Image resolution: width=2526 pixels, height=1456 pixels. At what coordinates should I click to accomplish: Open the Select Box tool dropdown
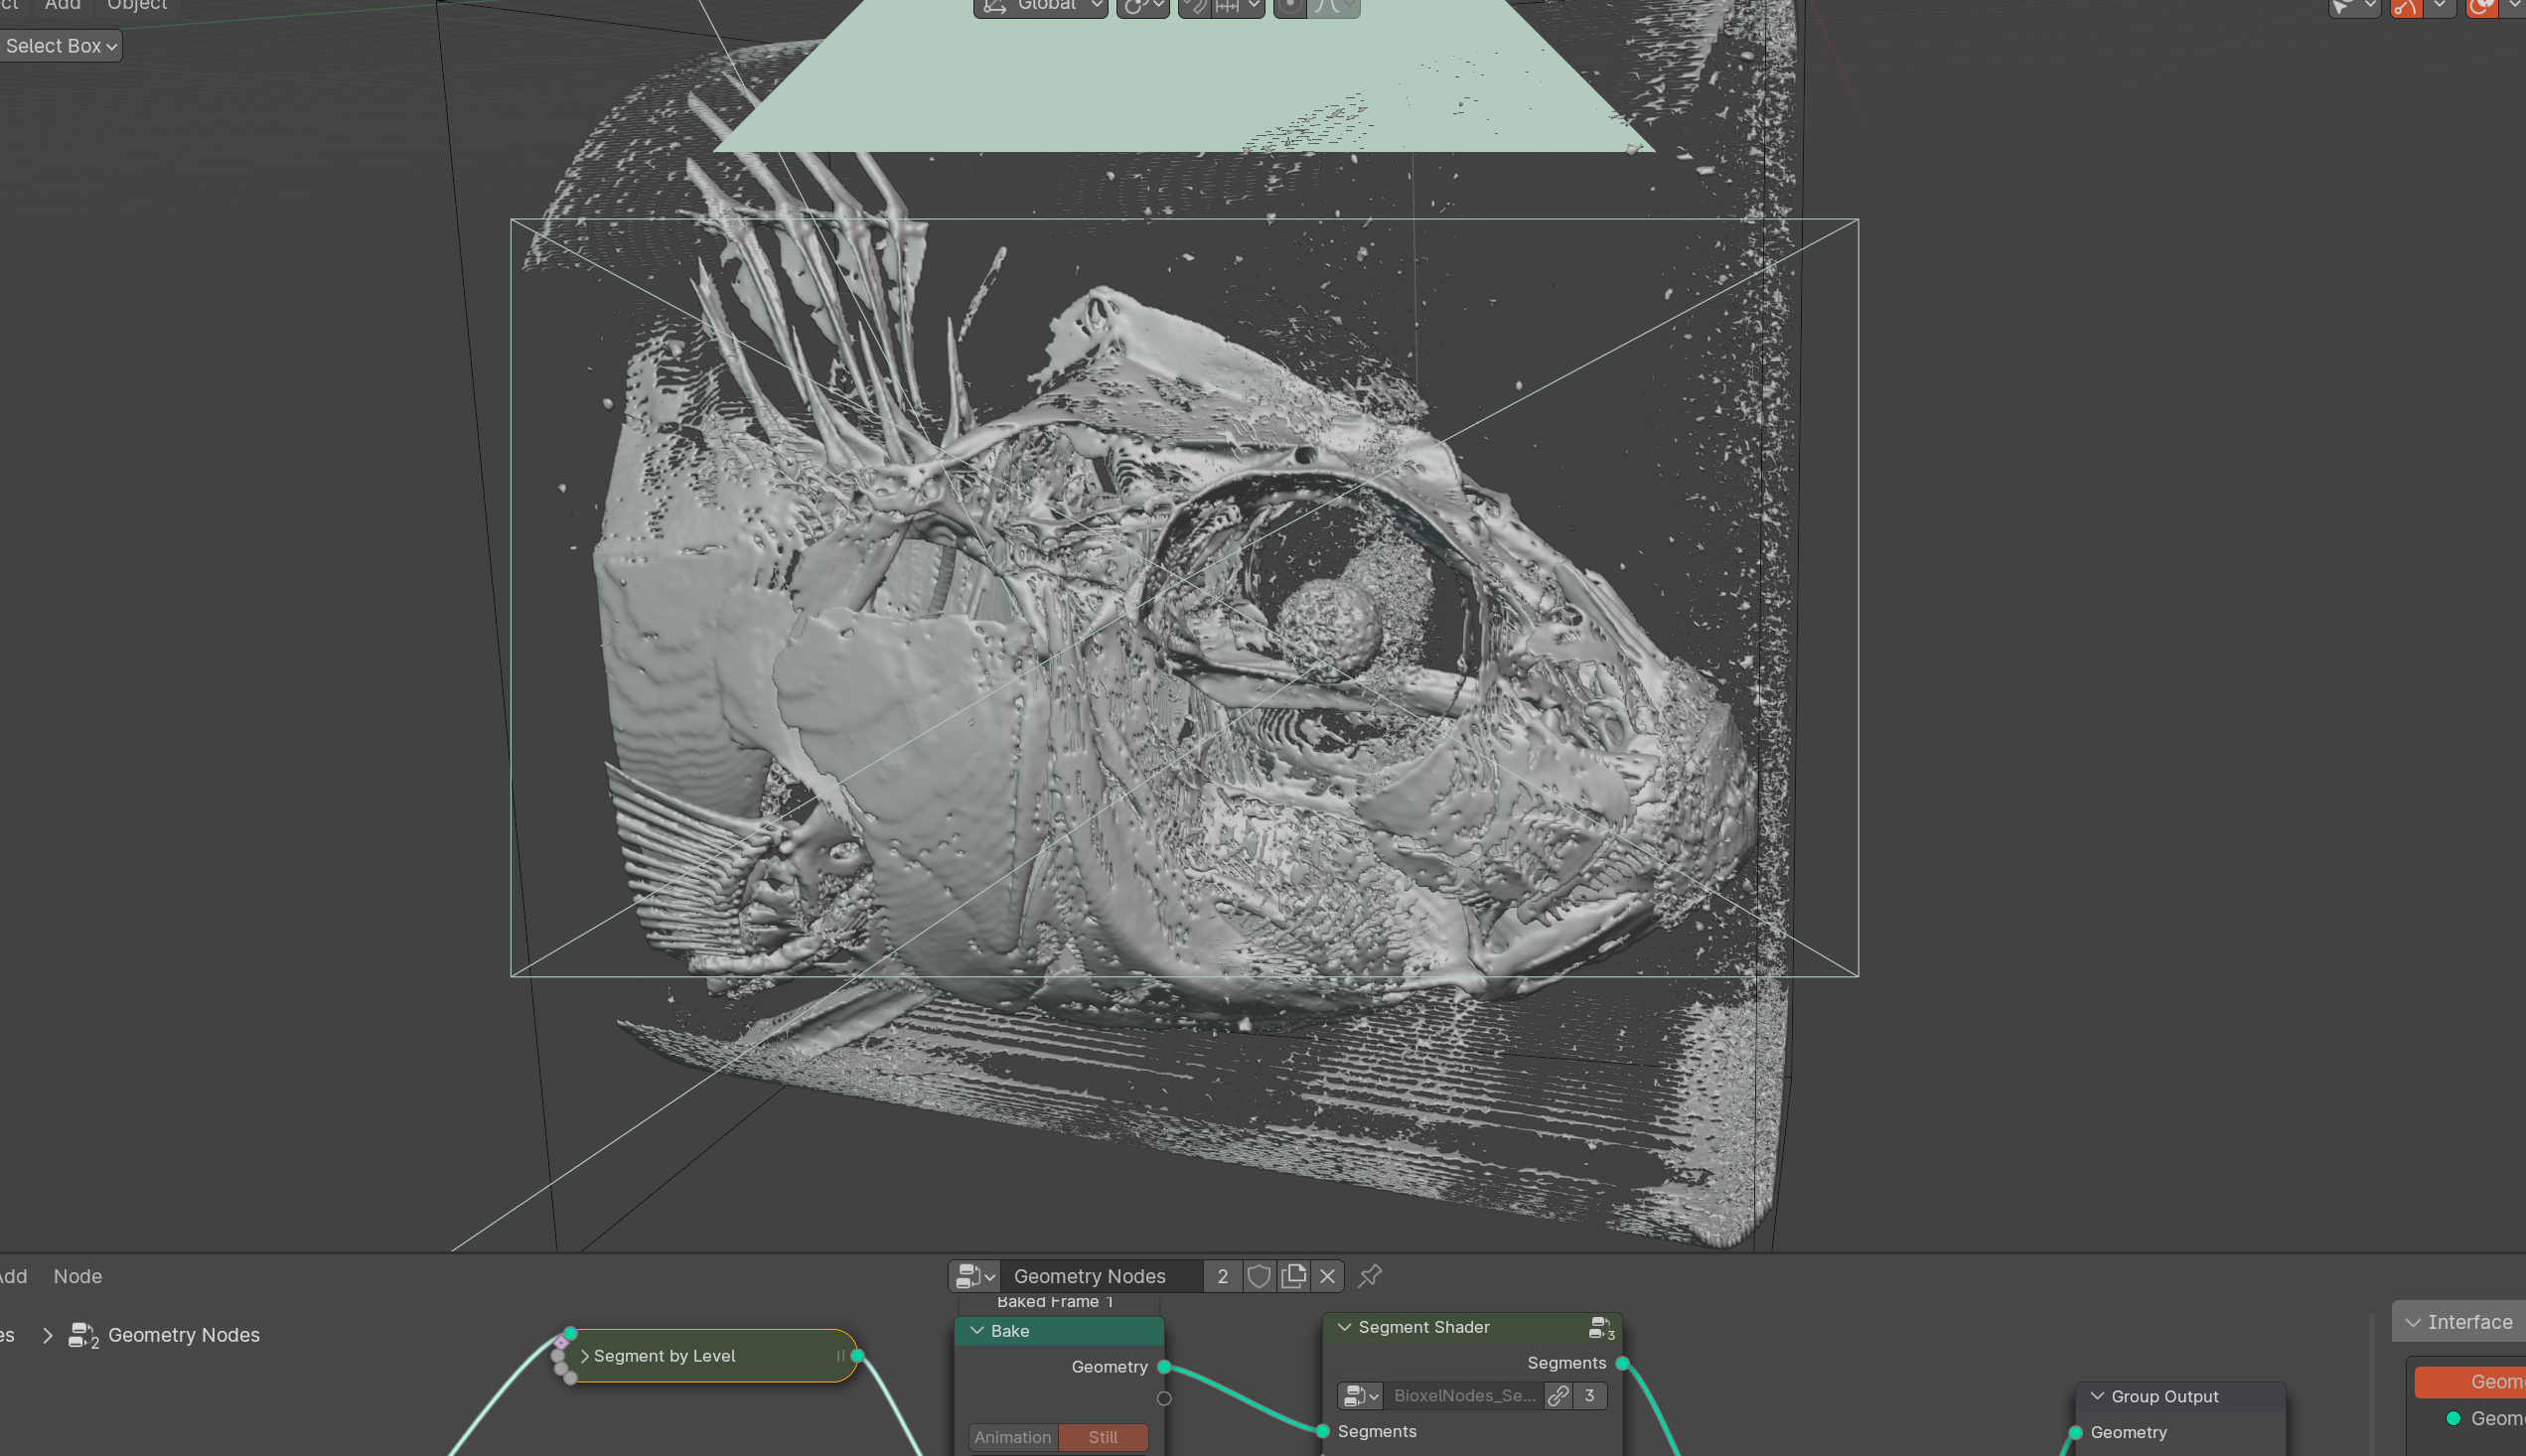tap(60, 46)
